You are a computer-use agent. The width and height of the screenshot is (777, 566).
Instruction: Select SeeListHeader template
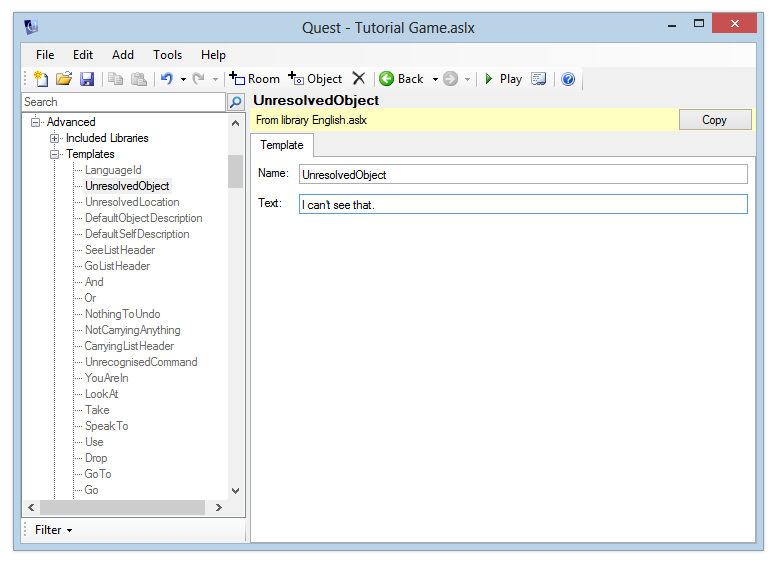coord(120,250)
